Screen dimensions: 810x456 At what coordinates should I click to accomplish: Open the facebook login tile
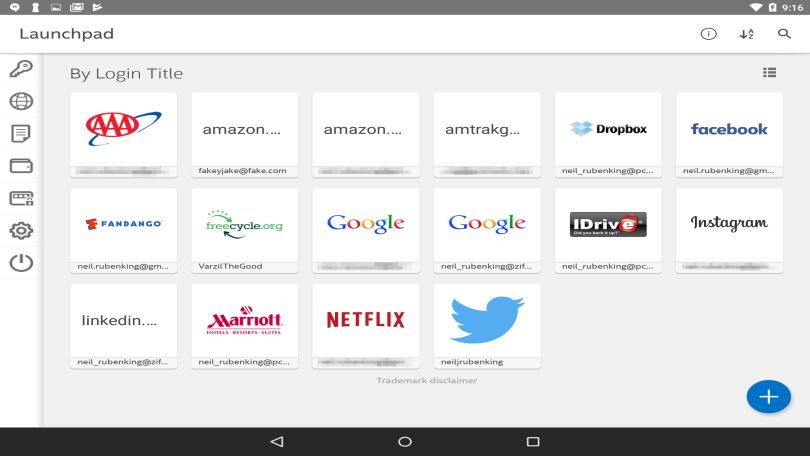click(x=729, y=135)
